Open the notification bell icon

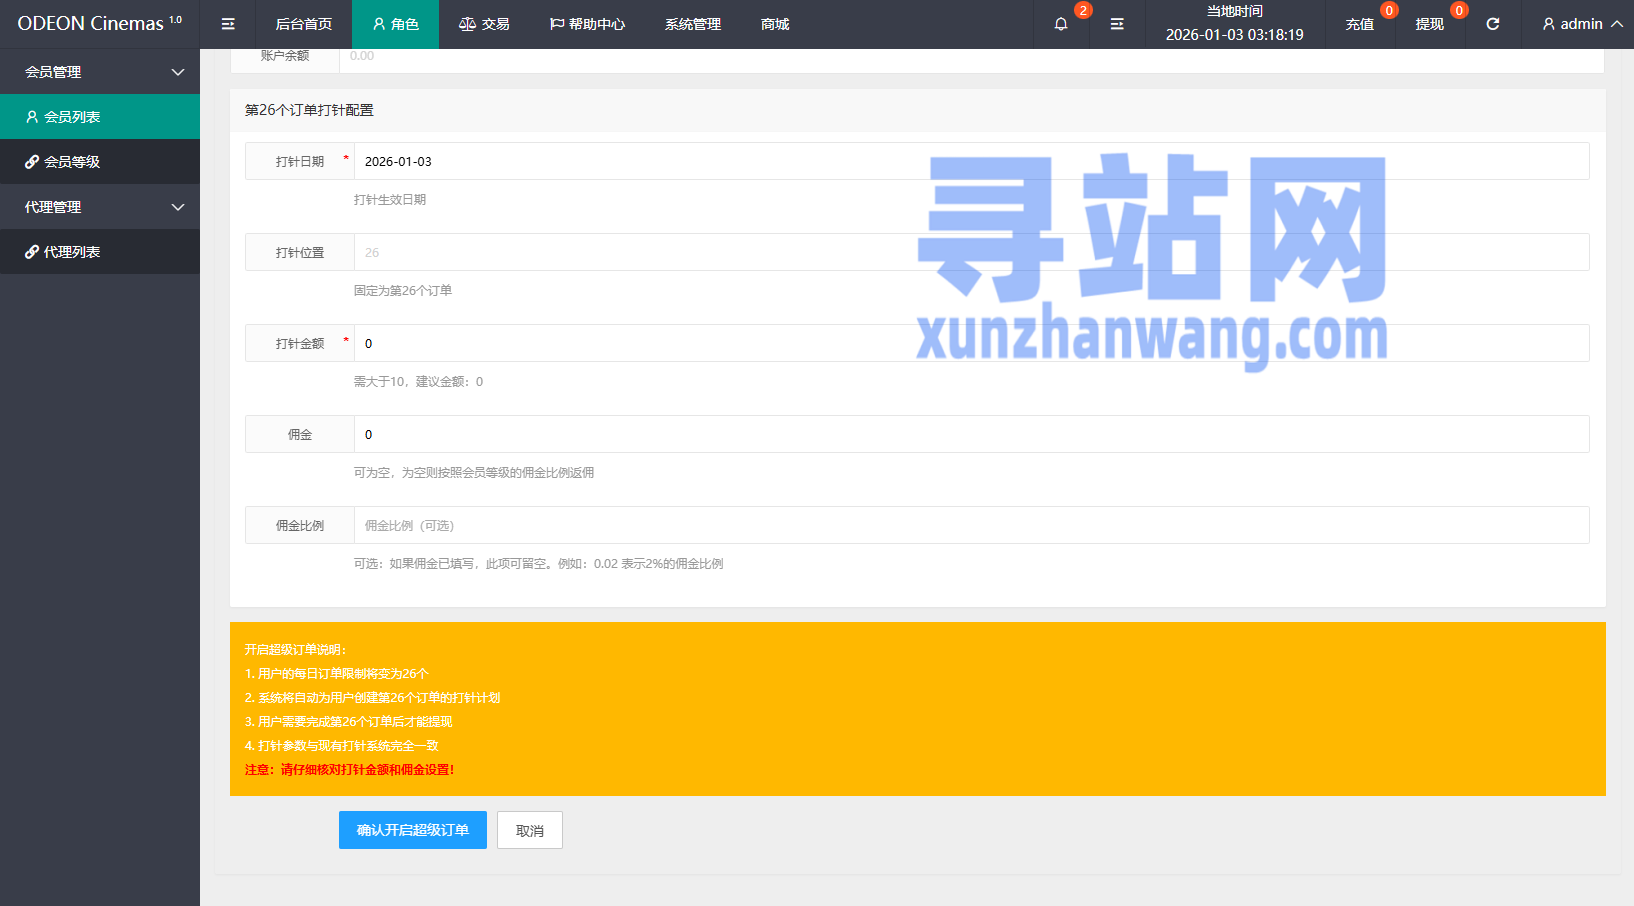(1061, 24)
